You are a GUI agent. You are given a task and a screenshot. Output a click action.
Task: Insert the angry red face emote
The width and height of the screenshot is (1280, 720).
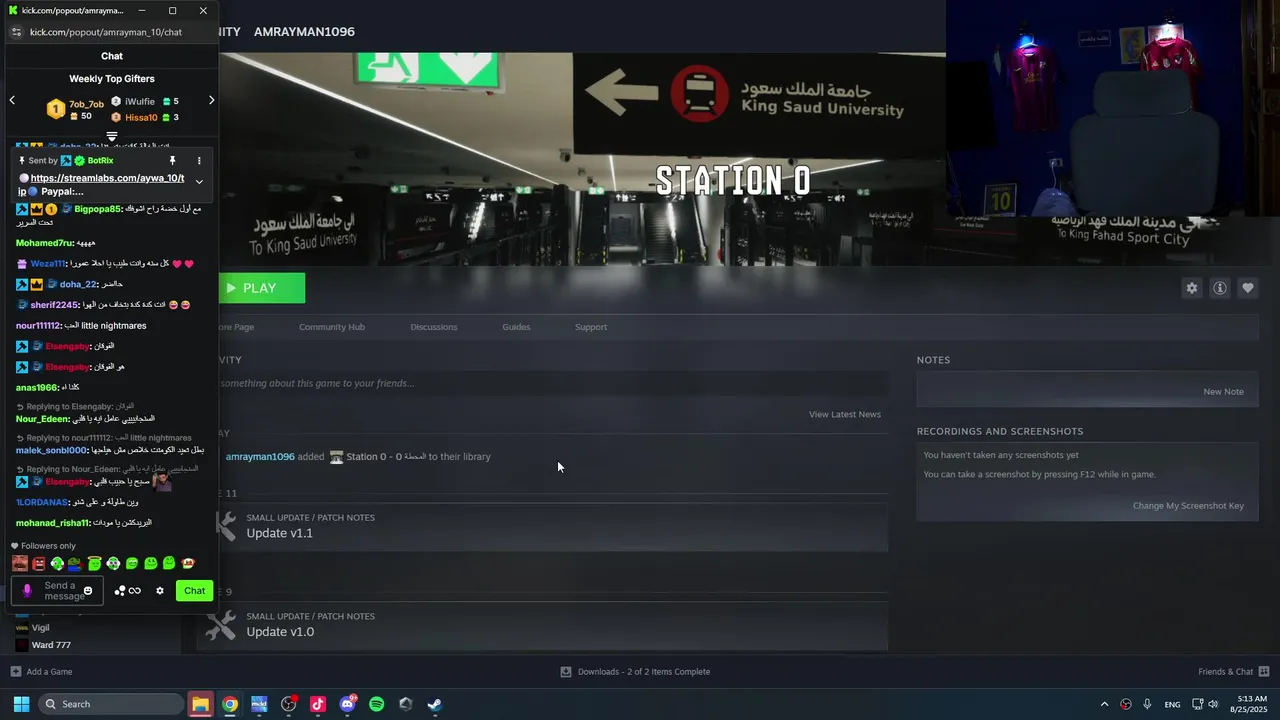[x=38, y=564]
